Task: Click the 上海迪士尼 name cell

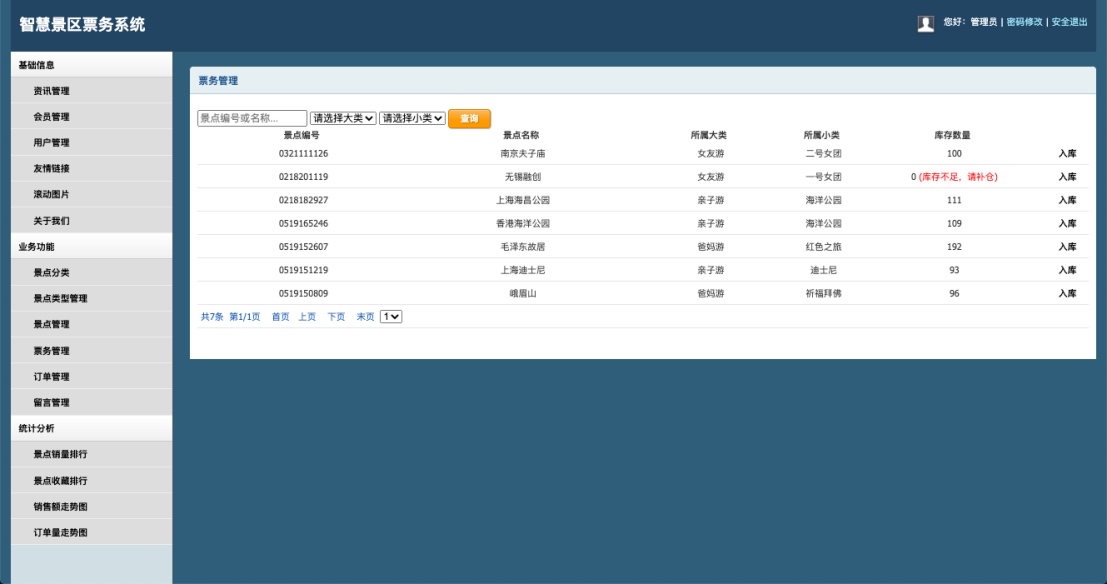Action: point(523,270)
